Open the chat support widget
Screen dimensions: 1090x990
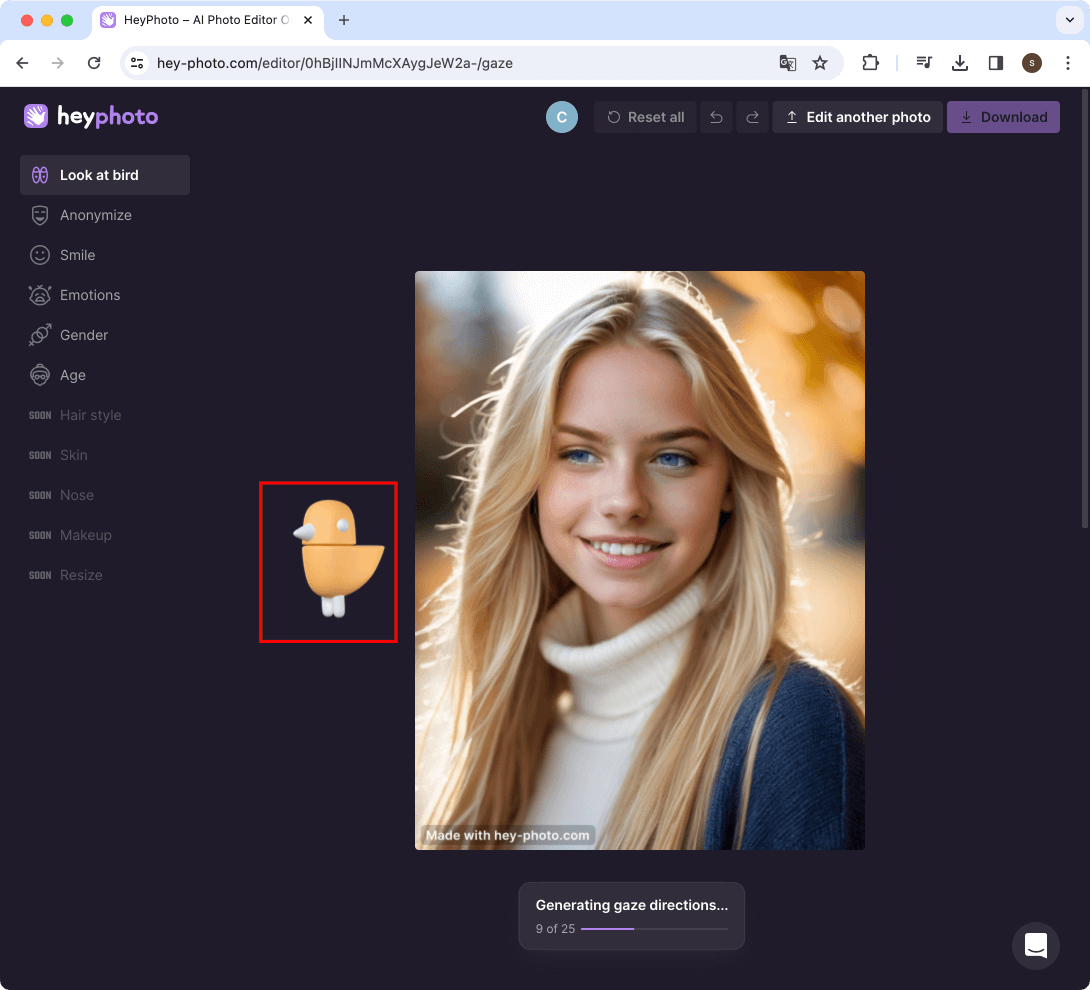(x=1035, y=945)
